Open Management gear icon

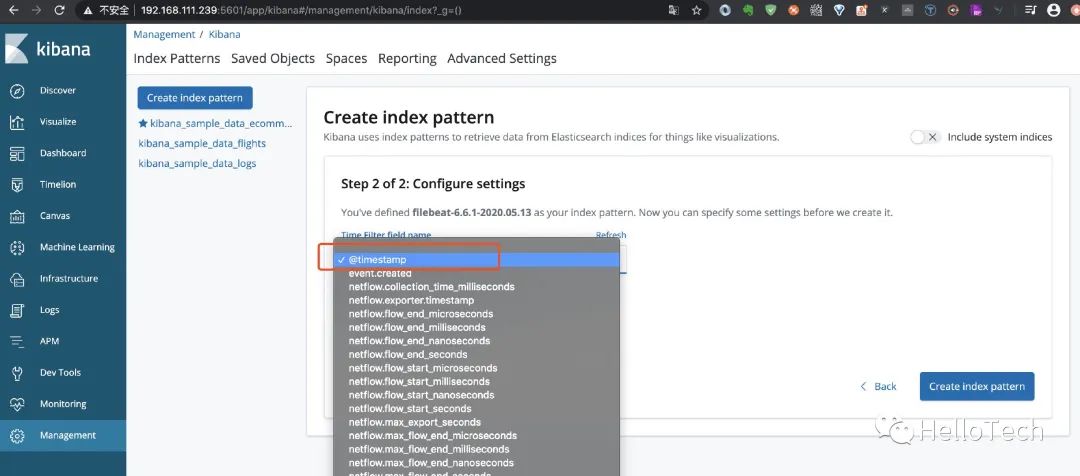tap(17, 435)
